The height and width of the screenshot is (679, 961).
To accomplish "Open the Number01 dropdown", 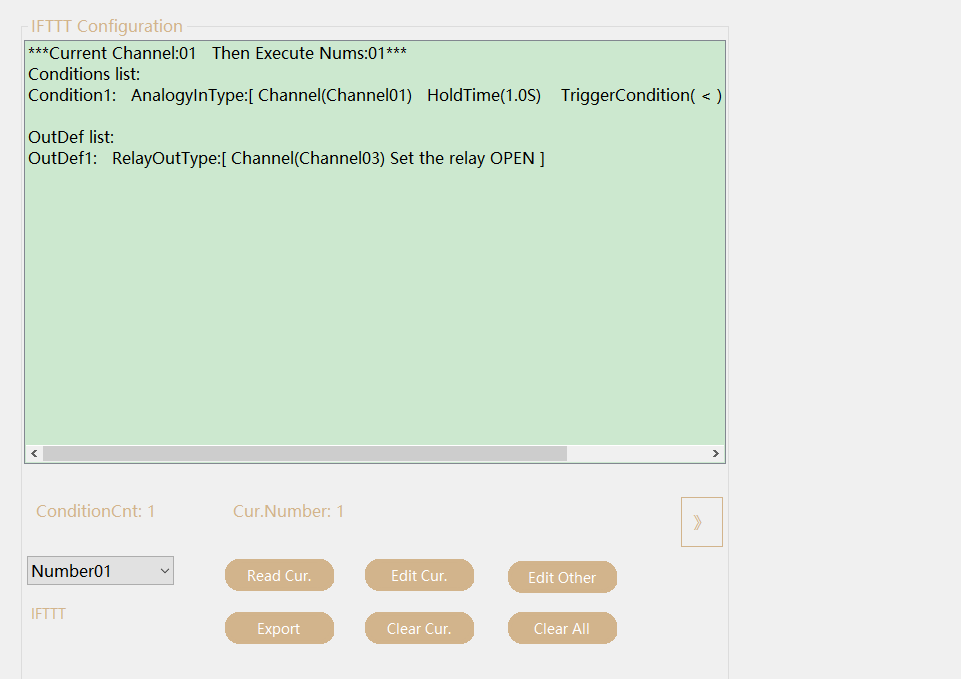I will (x=100, y=571).
